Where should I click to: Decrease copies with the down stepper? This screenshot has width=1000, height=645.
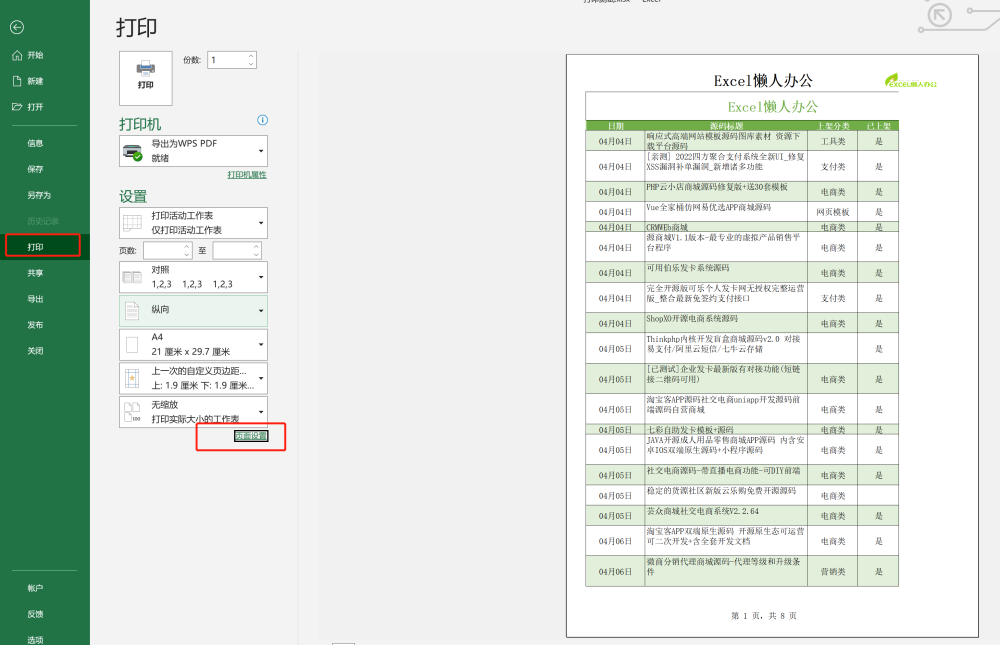pyautogui.click(x=251, y=64)
